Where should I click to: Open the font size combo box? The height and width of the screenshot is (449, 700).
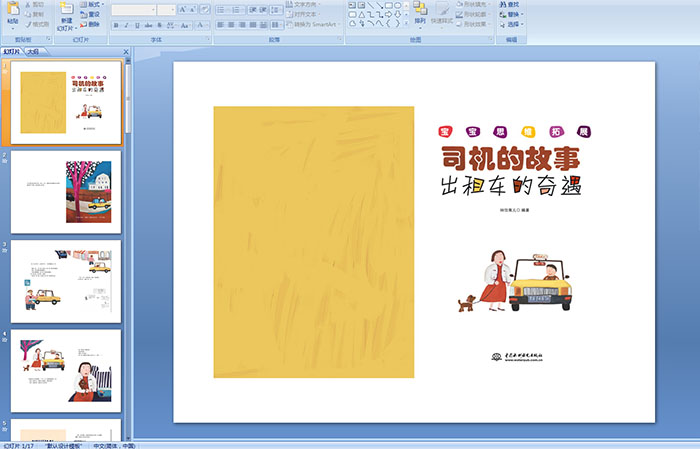(x=167, y=10)
